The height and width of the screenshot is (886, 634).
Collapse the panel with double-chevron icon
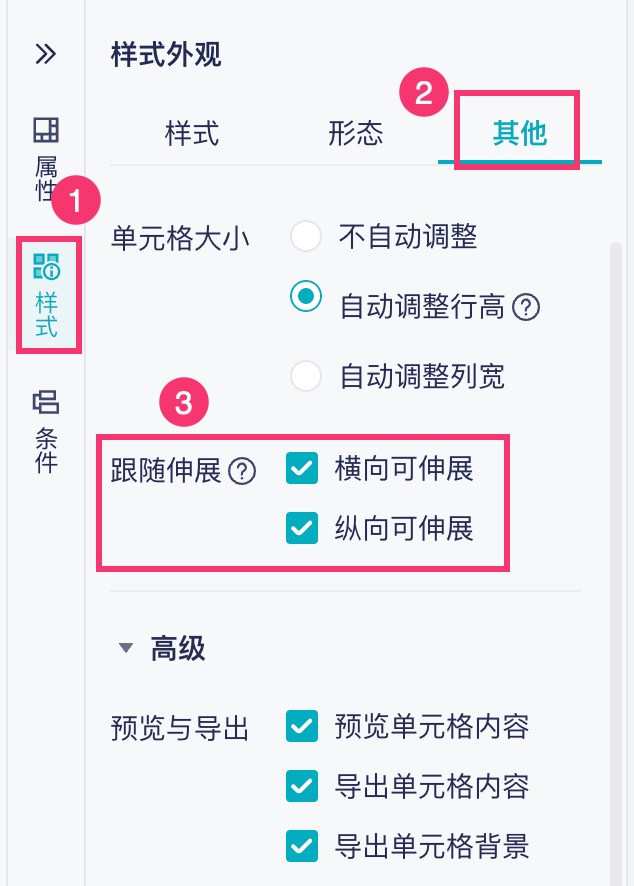(x=45, y=54)
